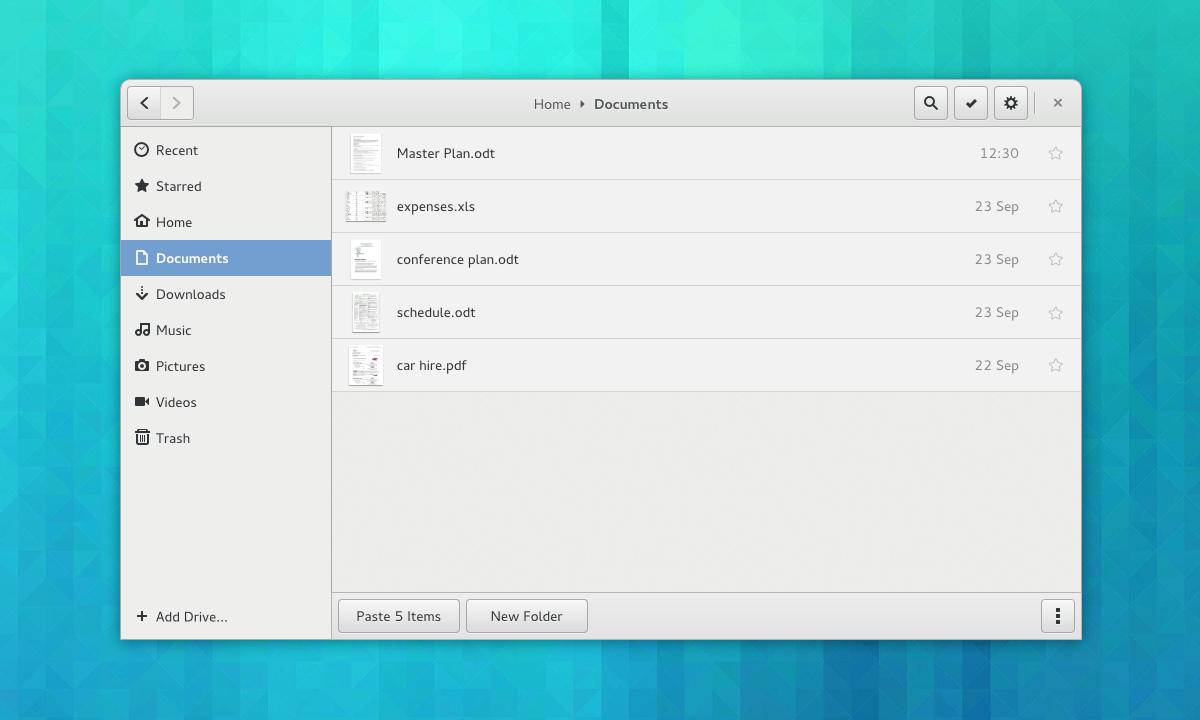The width and height of the screenshot is (1200, 720).
Task: Enter selection mode via the checkmark icon
Action: [970, 102]
